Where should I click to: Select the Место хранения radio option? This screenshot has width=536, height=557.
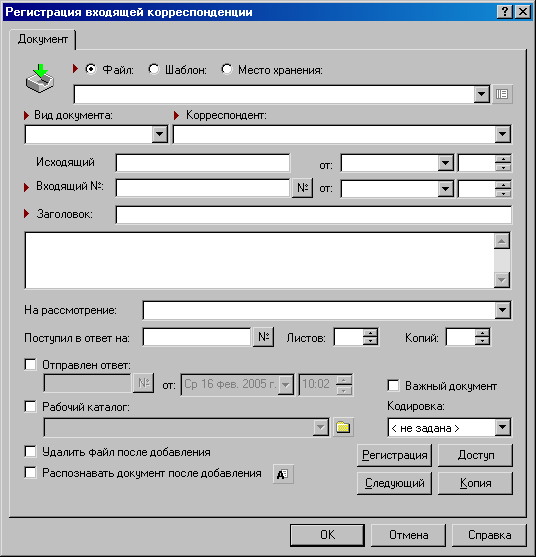[227, 69]
